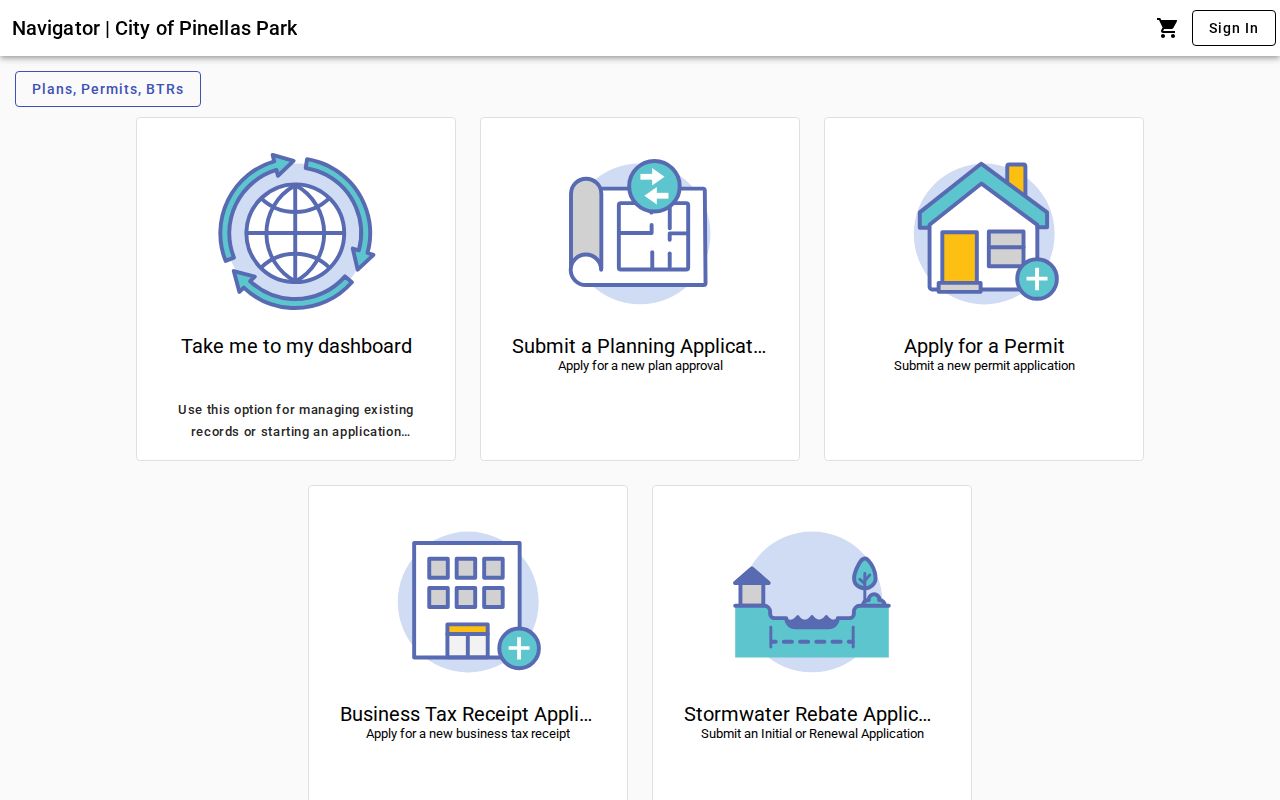Click the blueprint planning application icon
1280x800 pixels.
[640, 232]
